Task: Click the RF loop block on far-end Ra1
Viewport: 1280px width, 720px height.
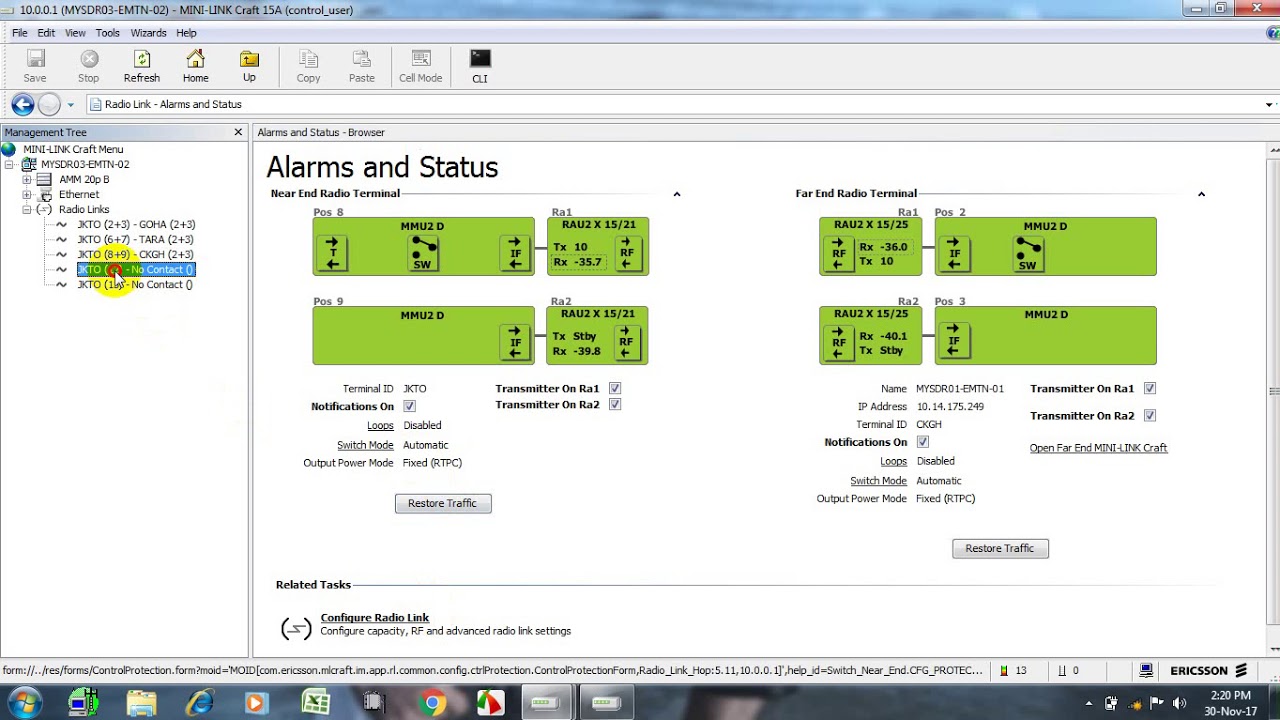Action: (x=839, y=253)
